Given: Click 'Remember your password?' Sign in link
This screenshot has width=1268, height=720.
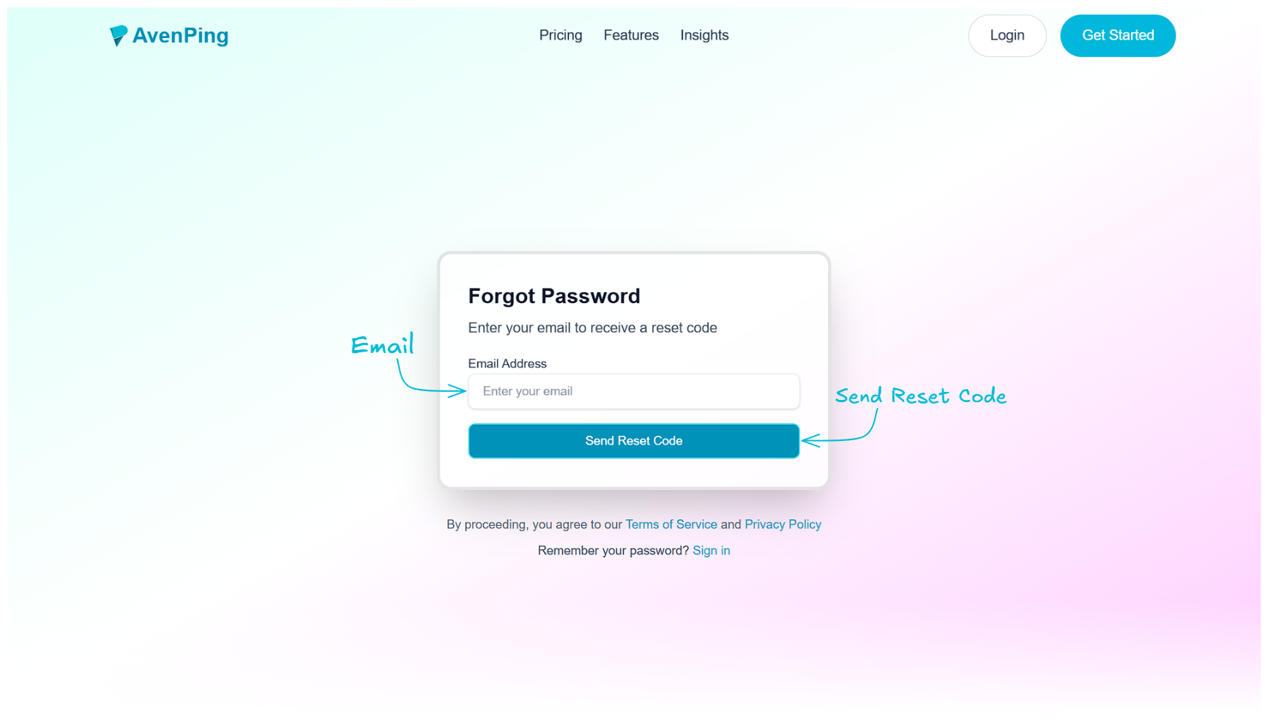Looking at the screenshot, I should coord(711,550).
